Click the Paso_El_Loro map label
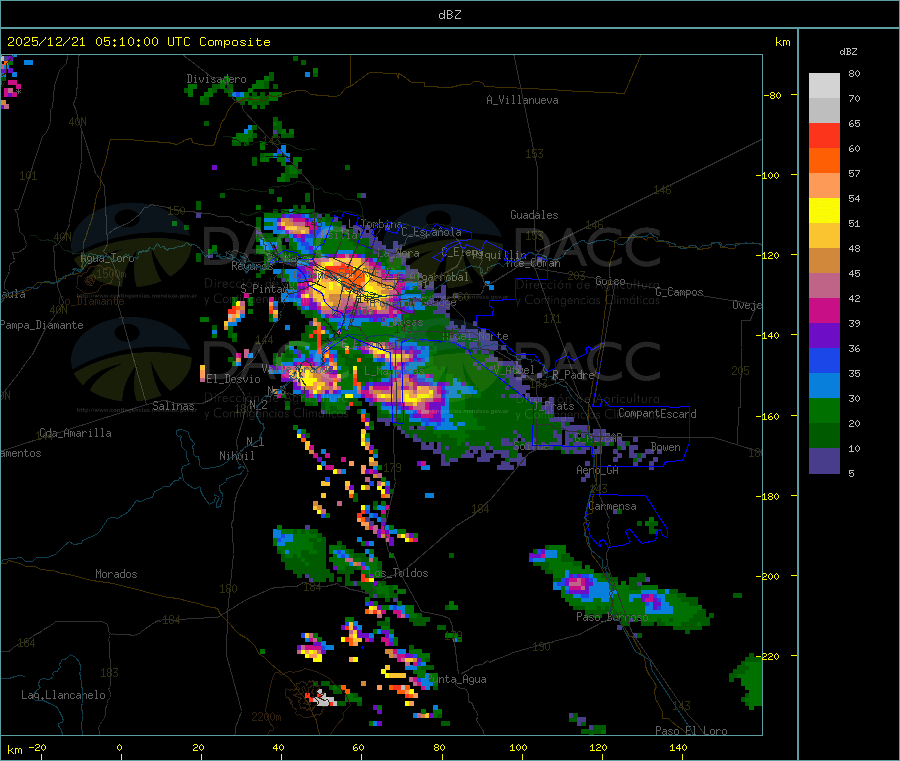Screen dimensions: 900x761 click(x=691, y=731)
